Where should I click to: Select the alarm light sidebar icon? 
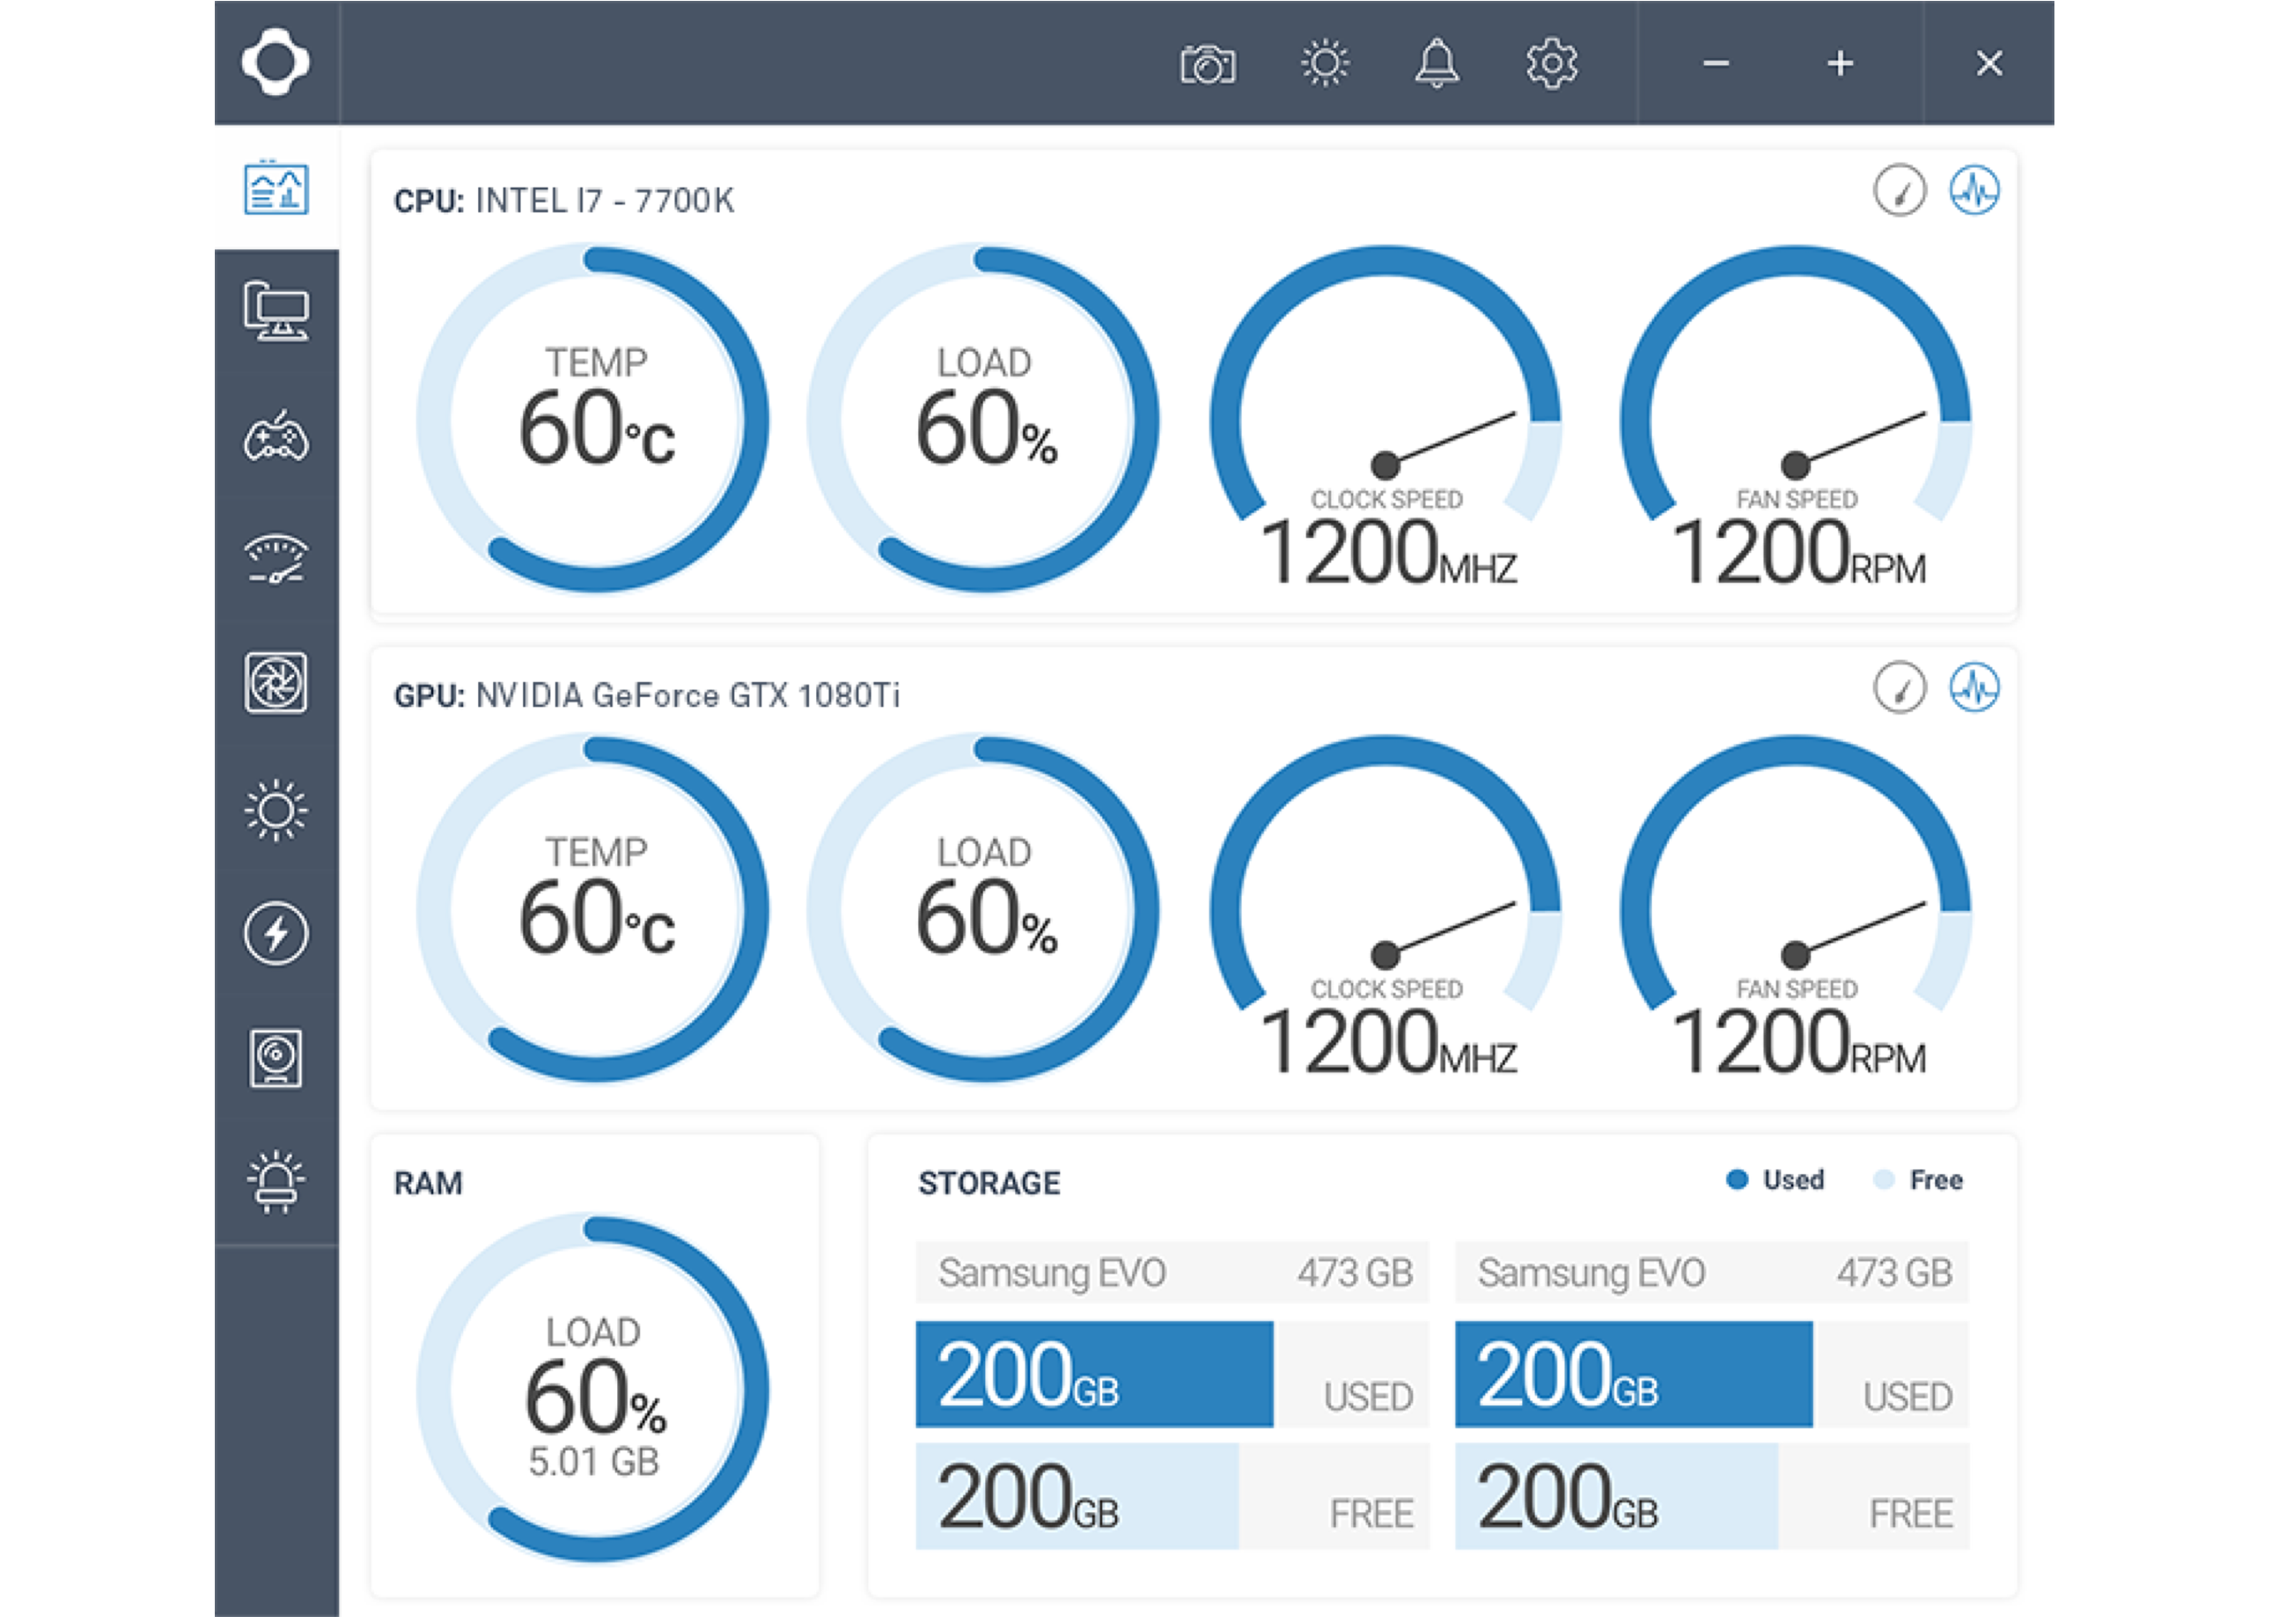tap(276, 1182)
